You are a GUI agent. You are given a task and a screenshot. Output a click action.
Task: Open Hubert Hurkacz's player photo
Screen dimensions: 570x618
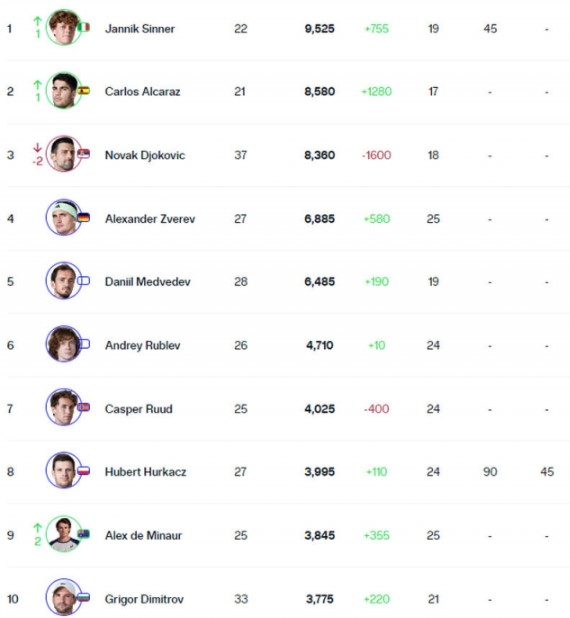[63, 470]
